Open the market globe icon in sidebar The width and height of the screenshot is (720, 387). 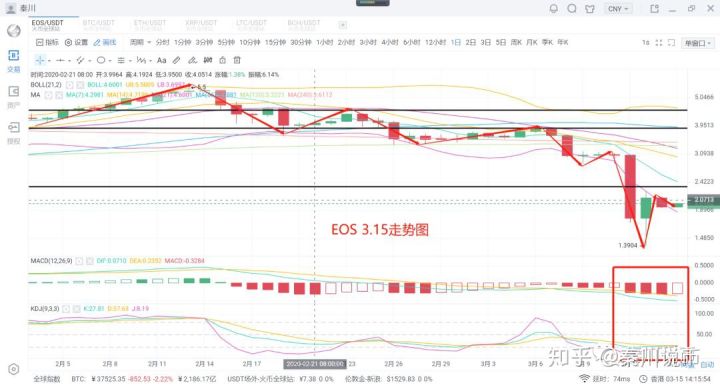14,31
